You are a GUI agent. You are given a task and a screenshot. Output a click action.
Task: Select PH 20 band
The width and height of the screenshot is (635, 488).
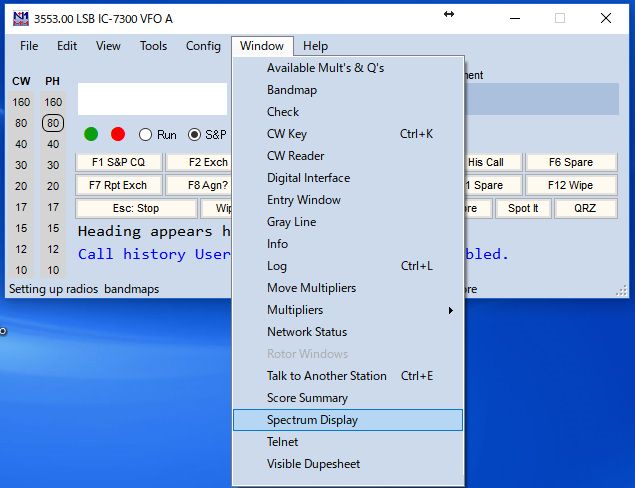(53, 186)
